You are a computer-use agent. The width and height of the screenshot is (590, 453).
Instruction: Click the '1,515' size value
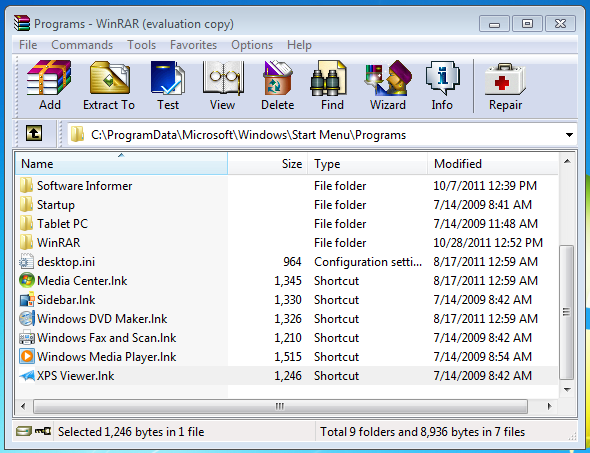click(288, 356)
